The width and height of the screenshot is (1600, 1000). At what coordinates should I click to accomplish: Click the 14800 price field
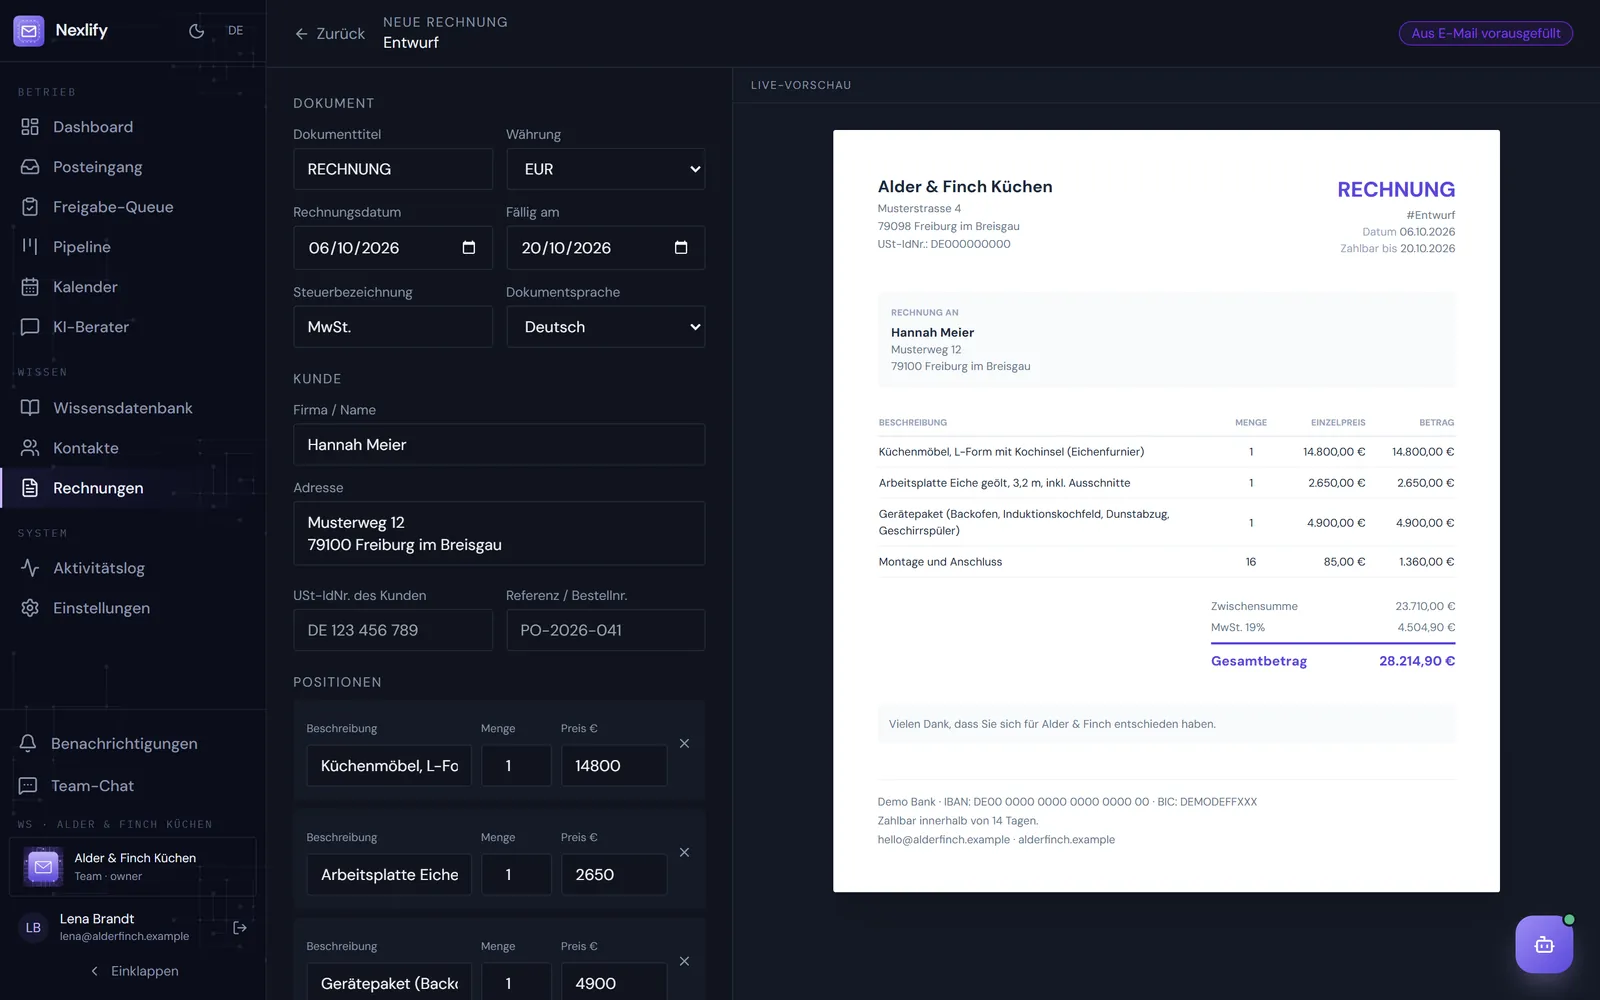pos(614,766)
